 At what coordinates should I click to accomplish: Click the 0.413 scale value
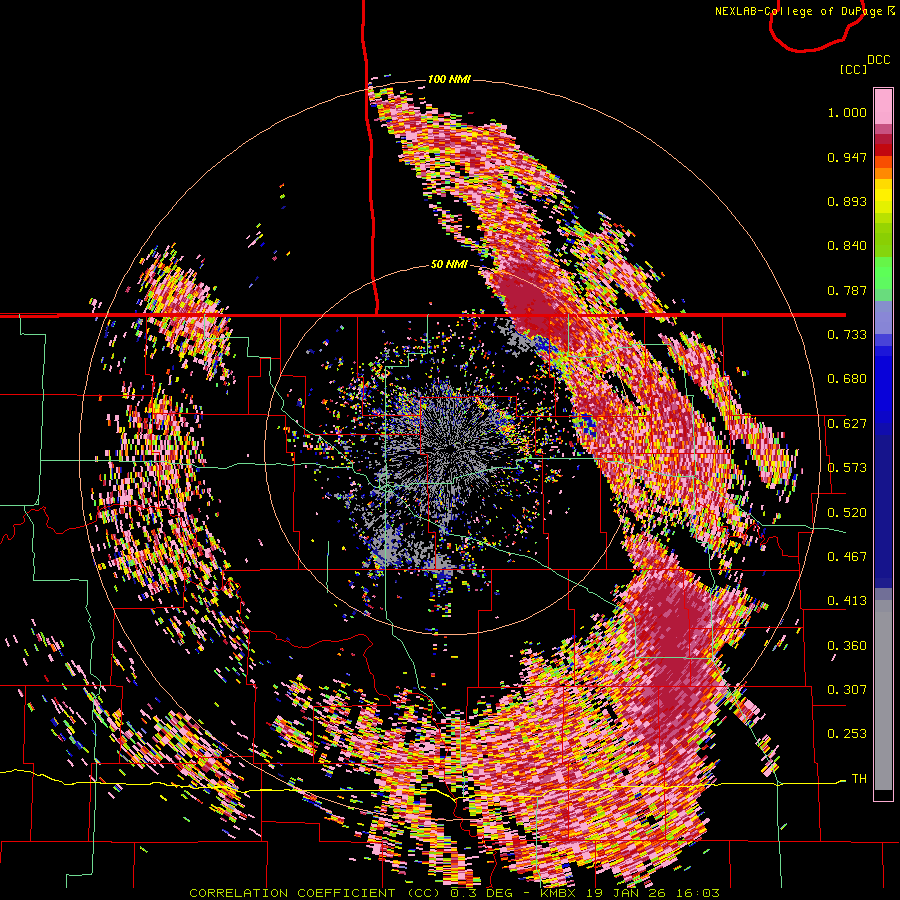847,601
